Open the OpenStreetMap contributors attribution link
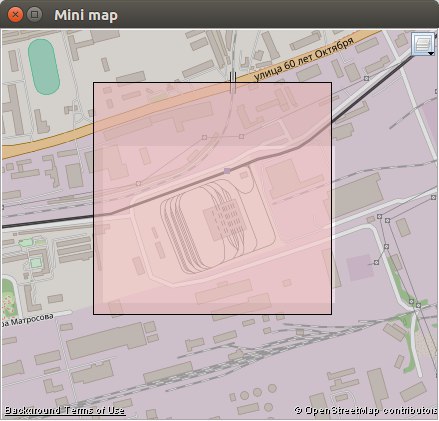Viewport: 439px width, 421px height. tap(366, 410)
